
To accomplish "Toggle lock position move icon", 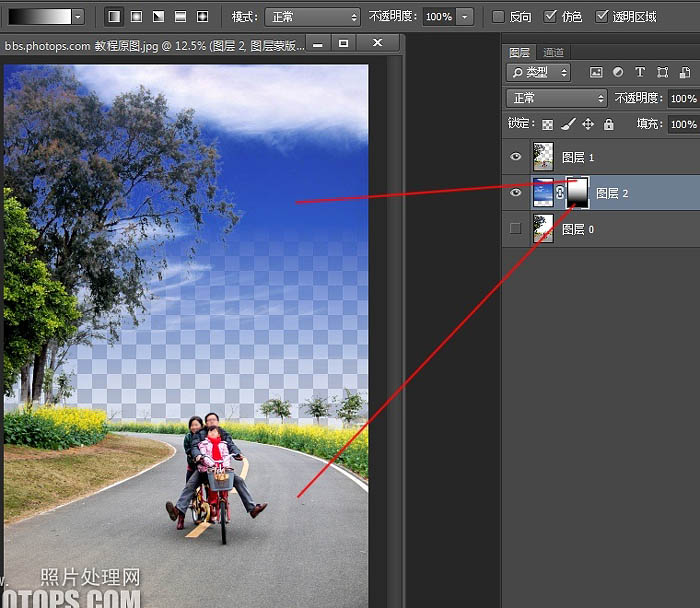I will (588, 124).
